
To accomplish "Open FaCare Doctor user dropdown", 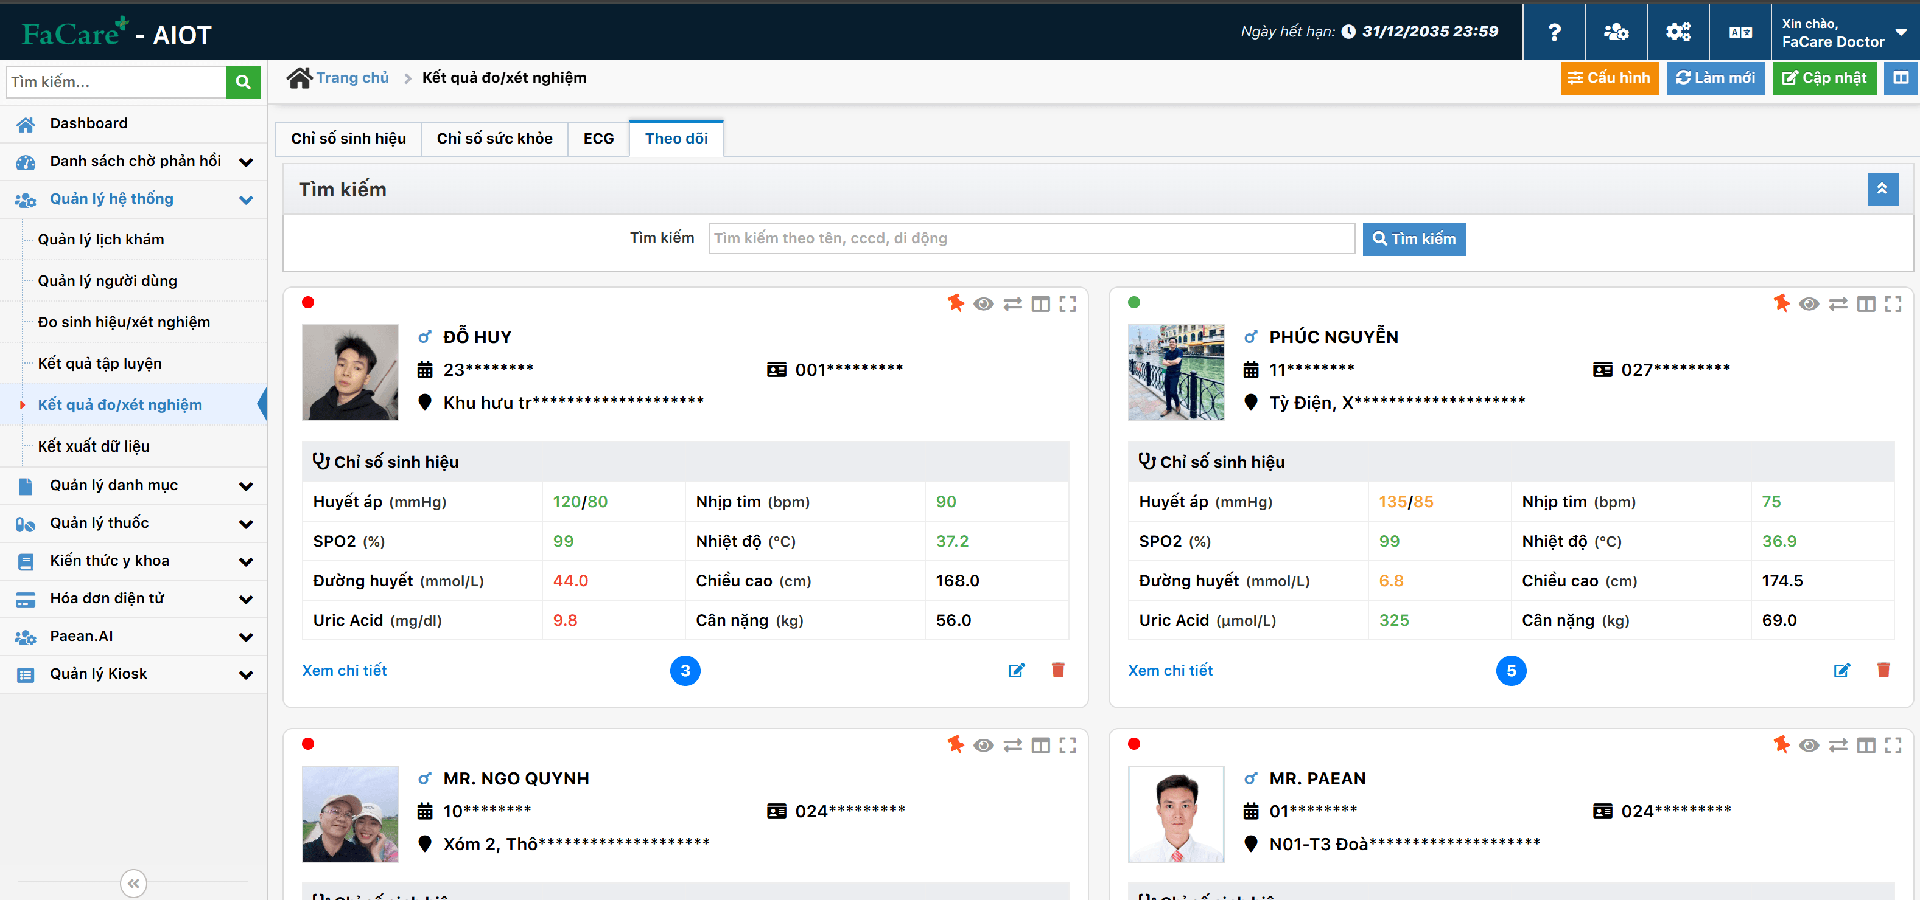I will pyautogui.click(x=1845, y=32).
